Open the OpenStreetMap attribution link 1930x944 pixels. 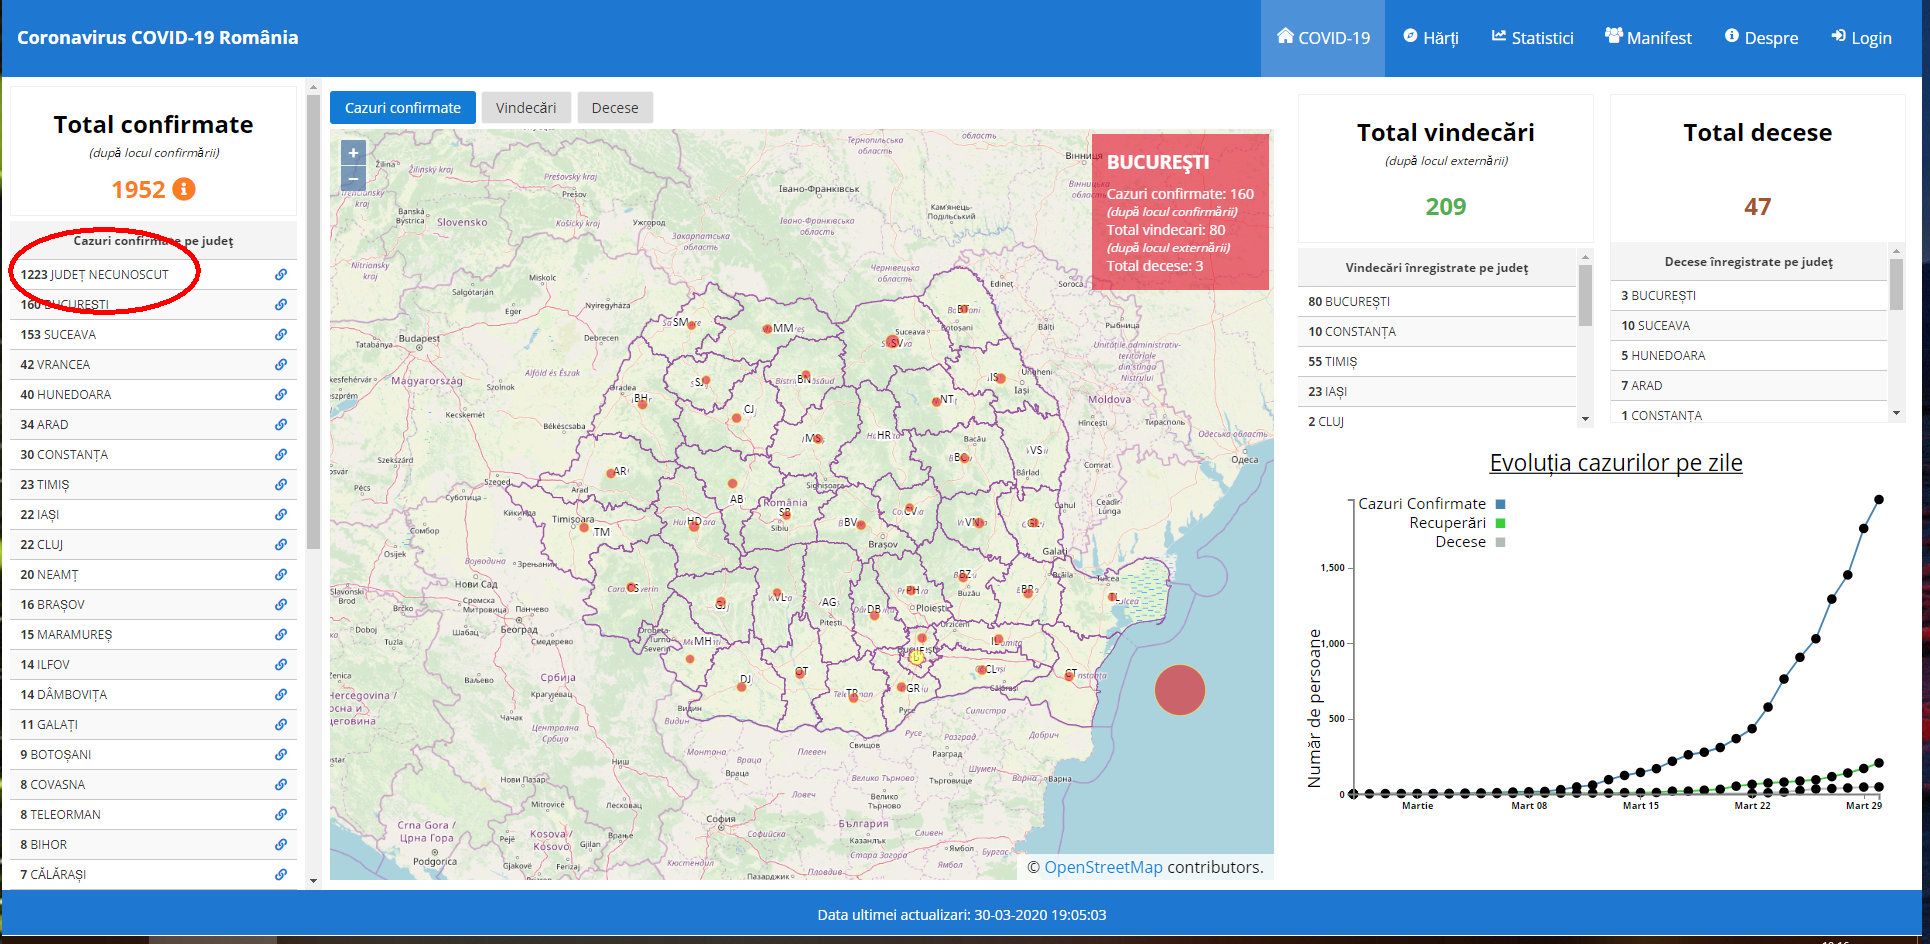(1103, 867)
